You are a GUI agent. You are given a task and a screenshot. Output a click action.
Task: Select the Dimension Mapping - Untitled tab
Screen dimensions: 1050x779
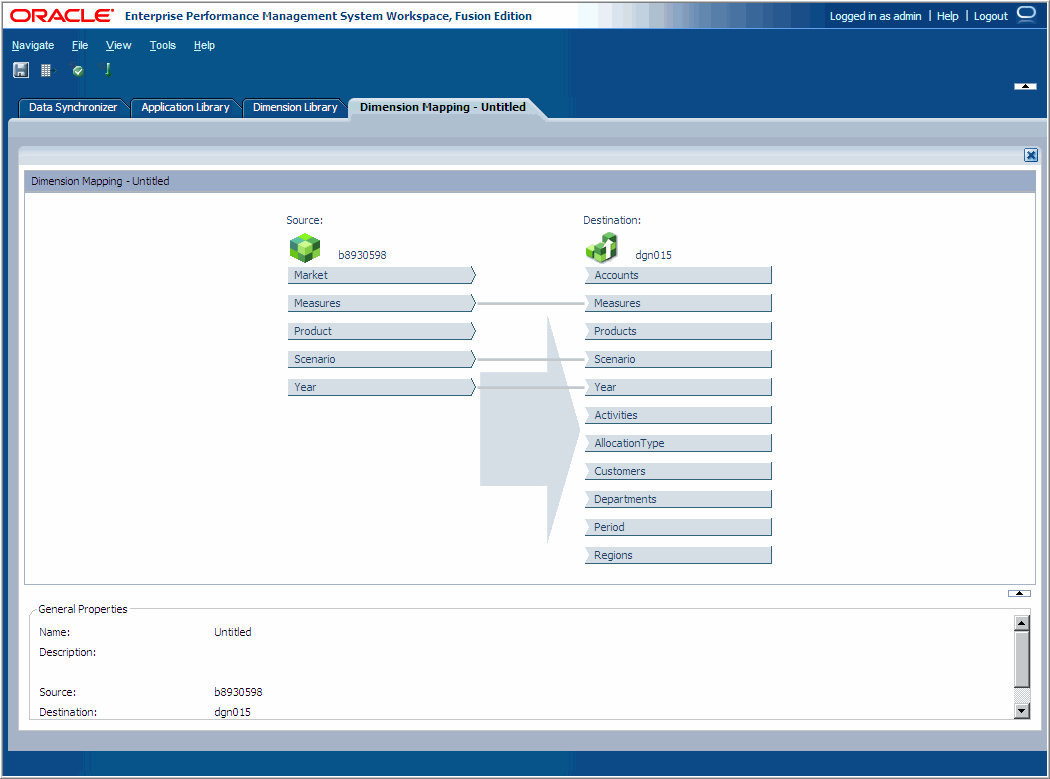443,107
